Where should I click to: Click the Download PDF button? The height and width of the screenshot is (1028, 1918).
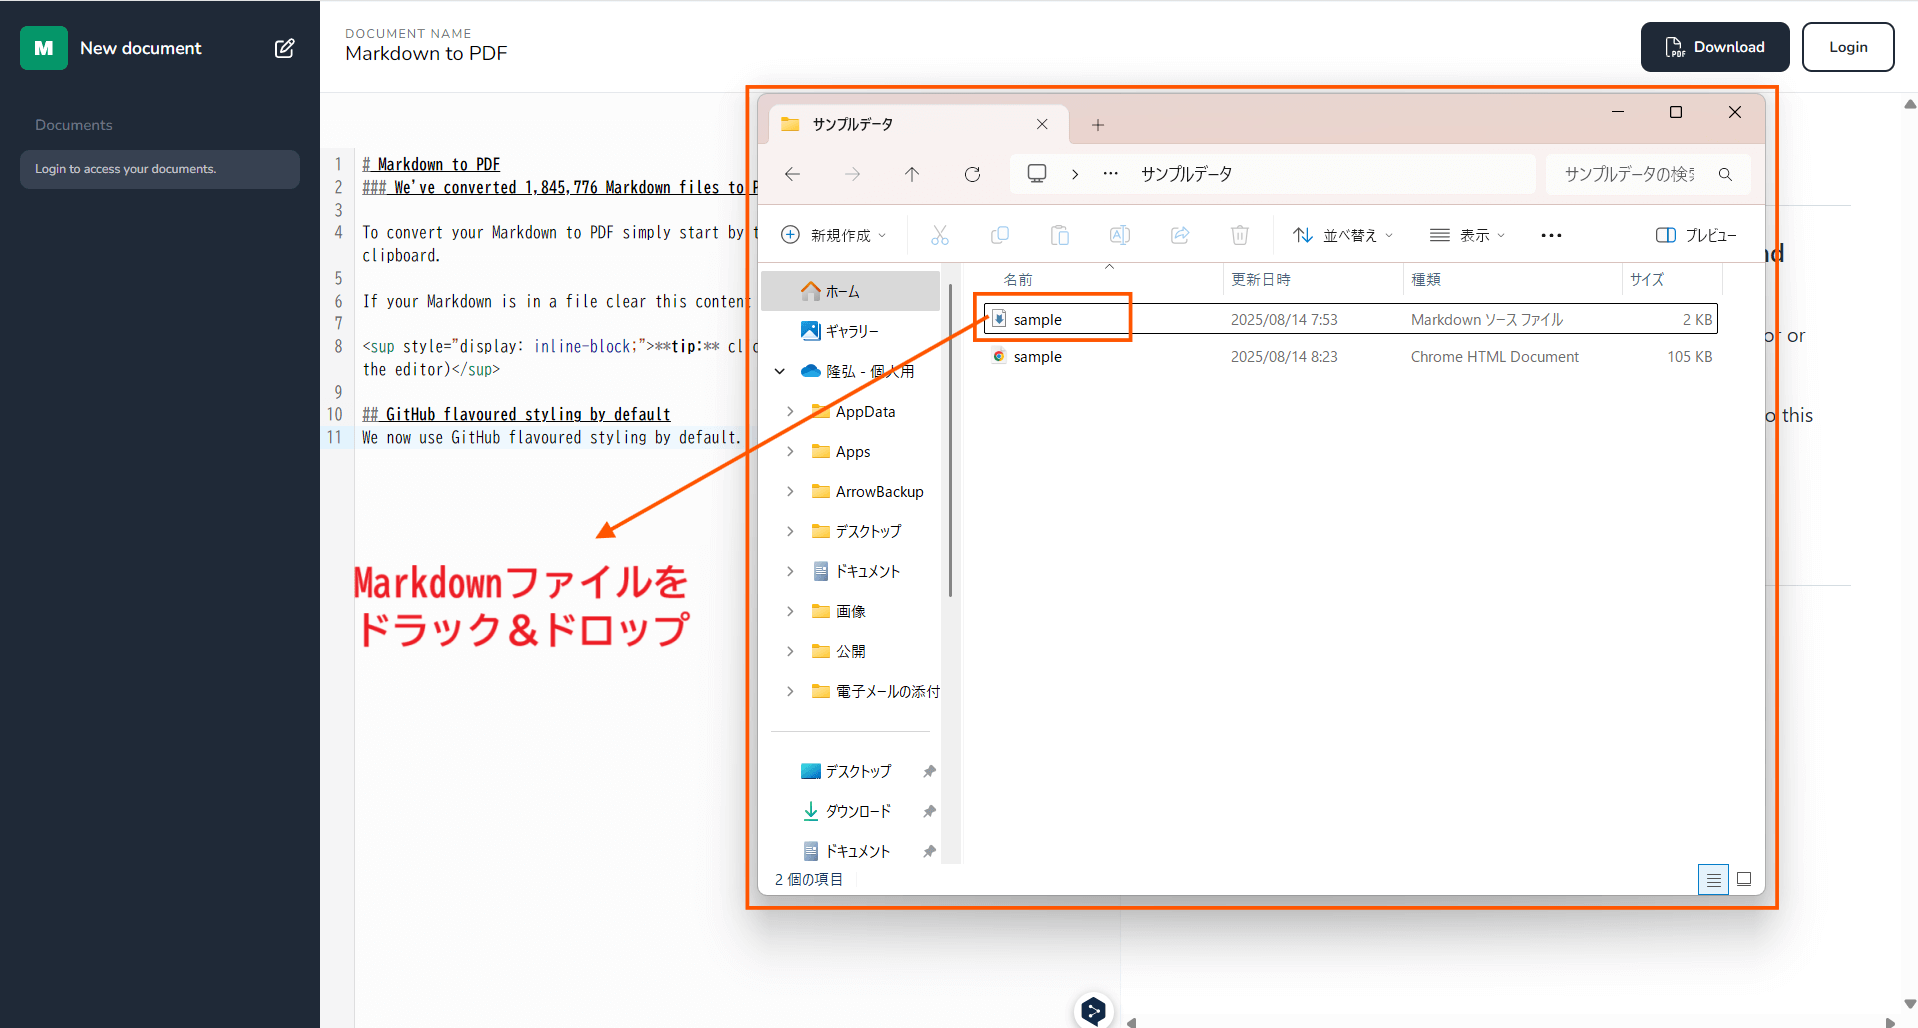[1714, 47]
